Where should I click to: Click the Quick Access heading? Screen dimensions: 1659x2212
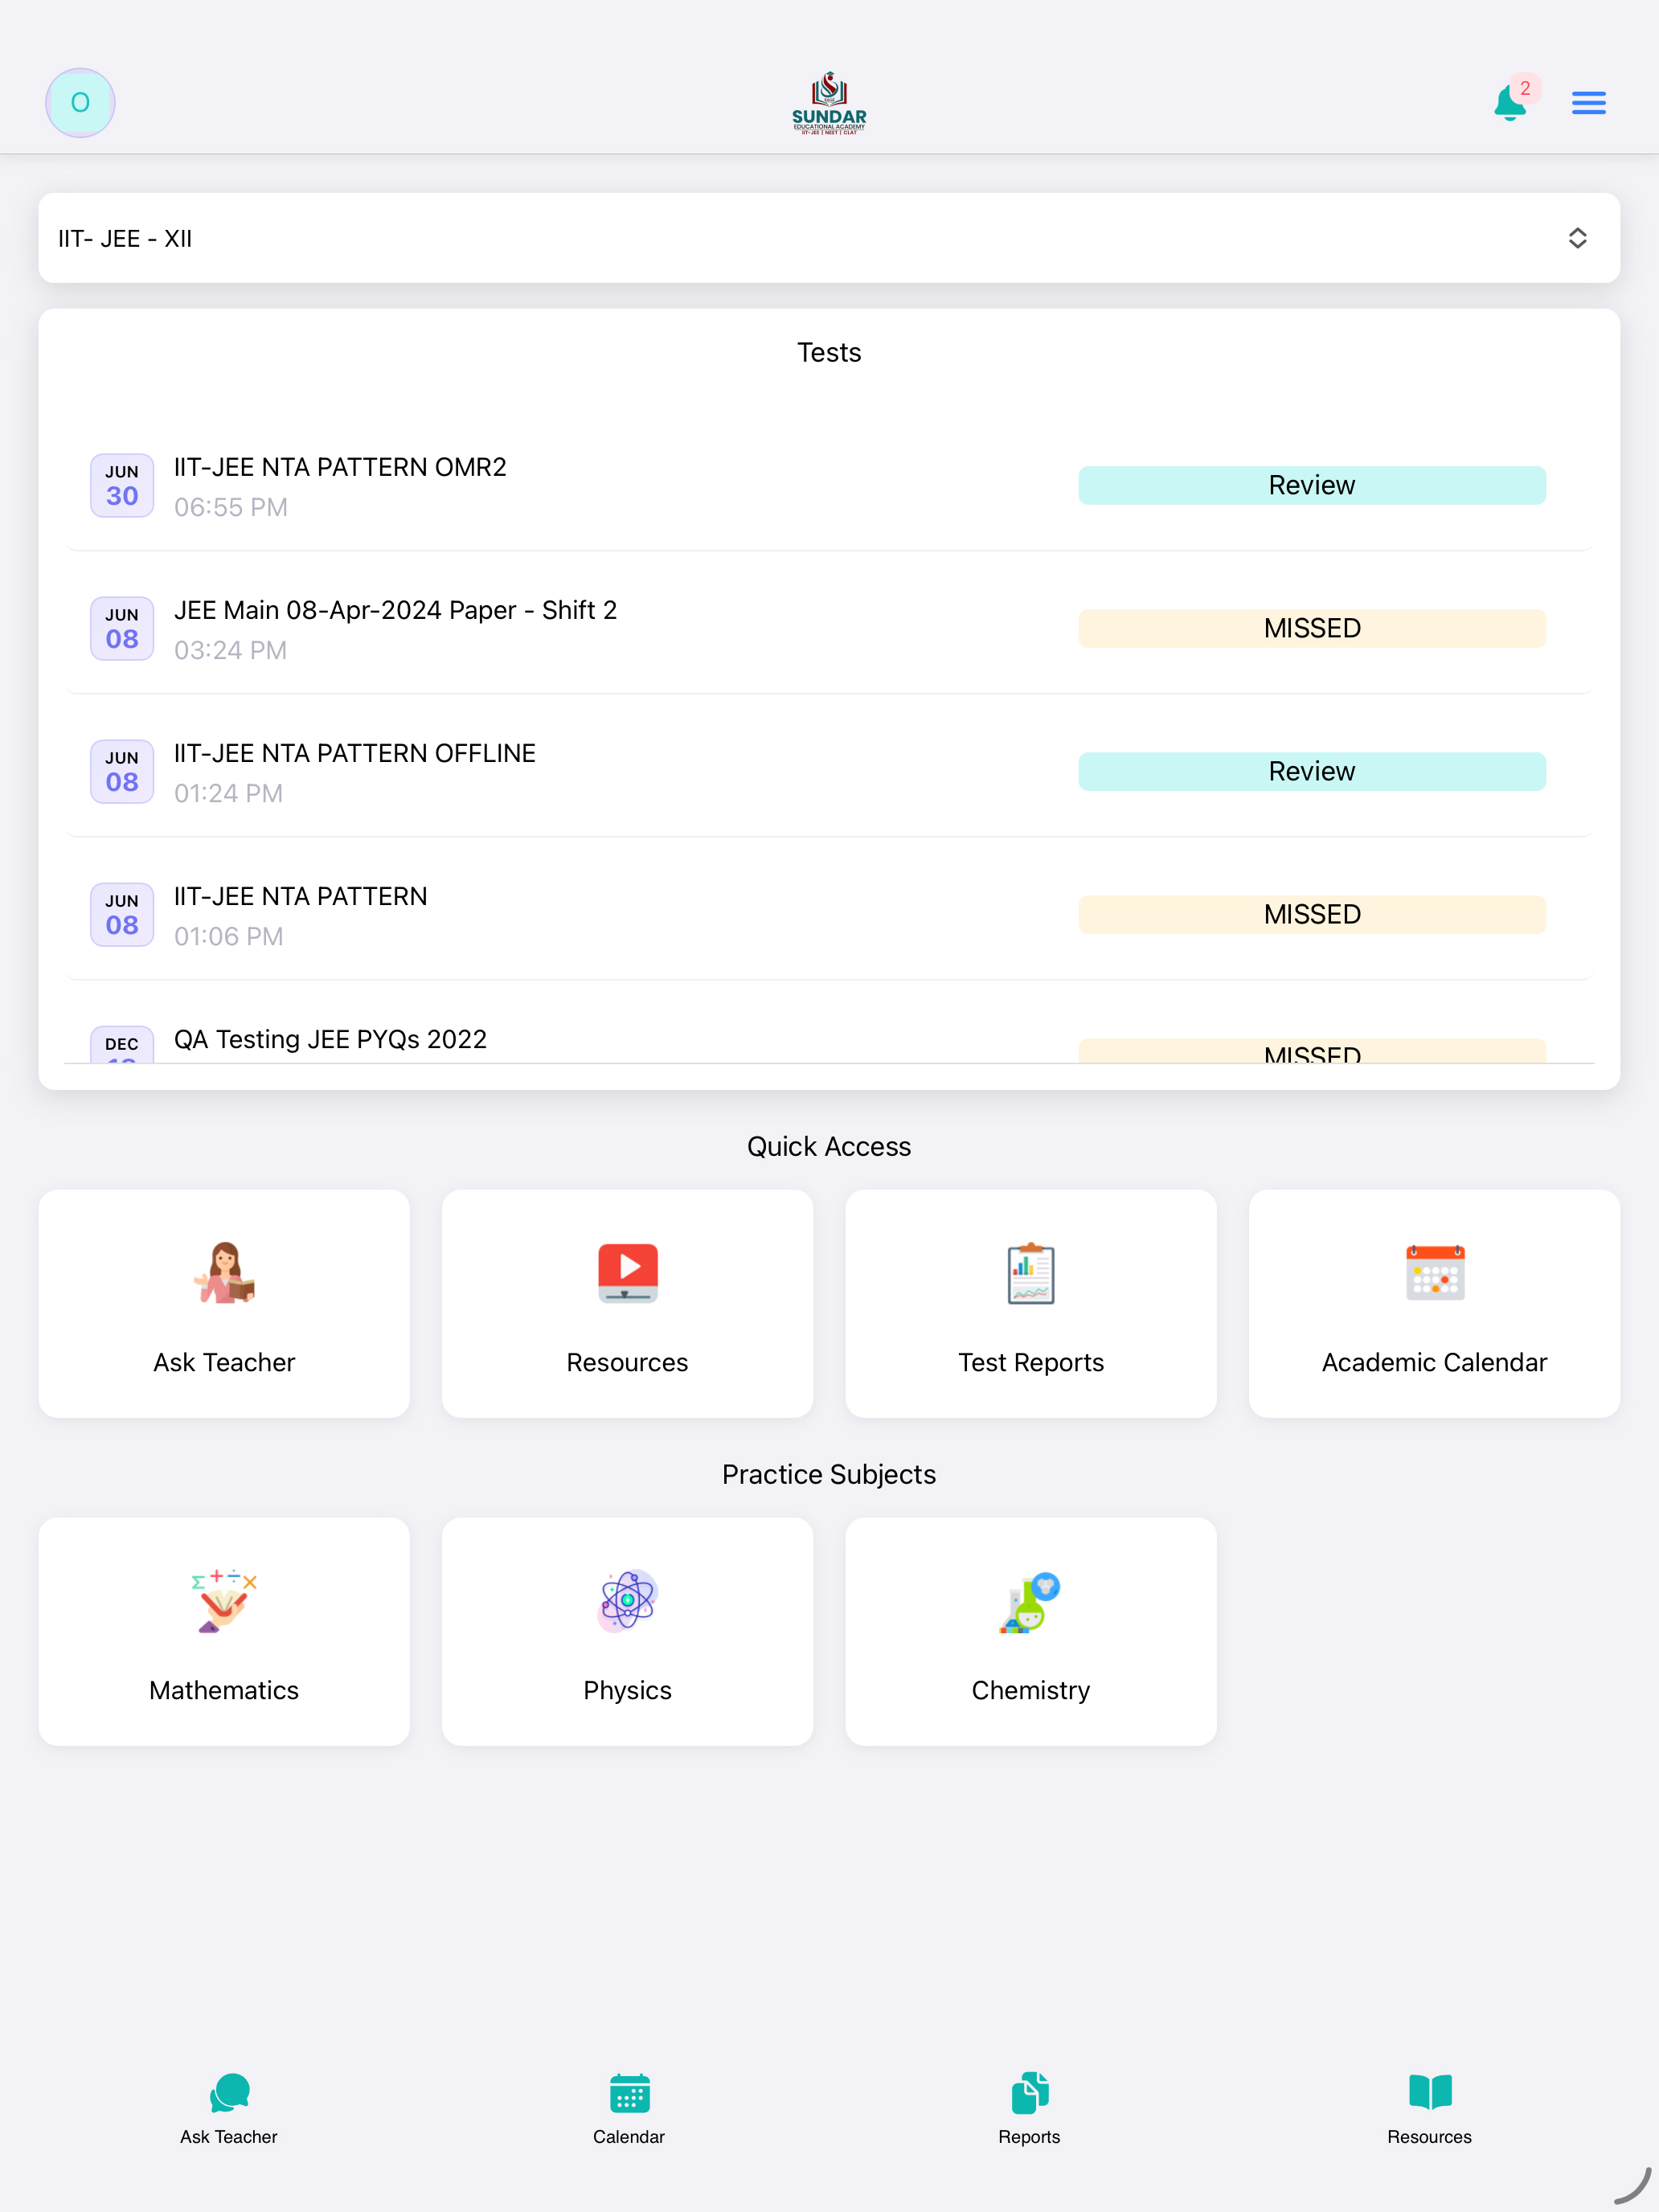click(829, 1146)
